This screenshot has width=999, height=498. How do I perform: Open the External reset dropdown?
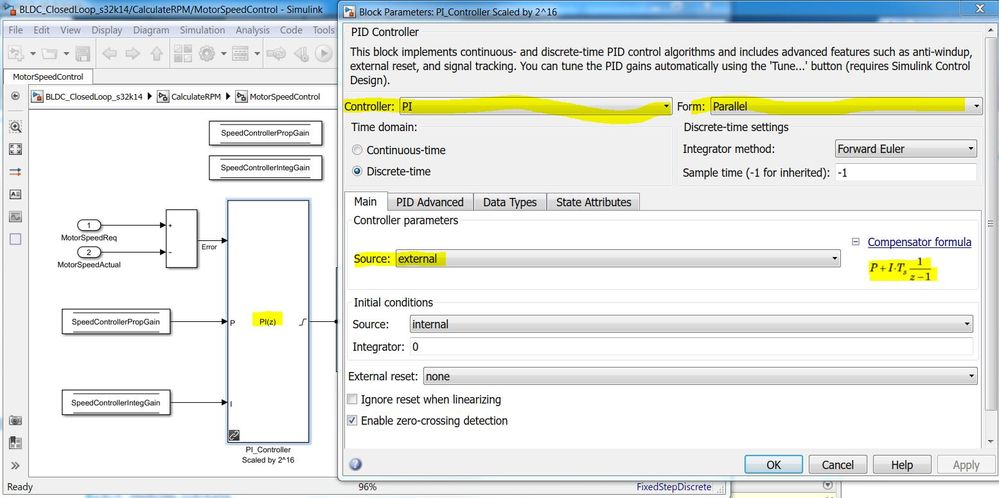700,376
